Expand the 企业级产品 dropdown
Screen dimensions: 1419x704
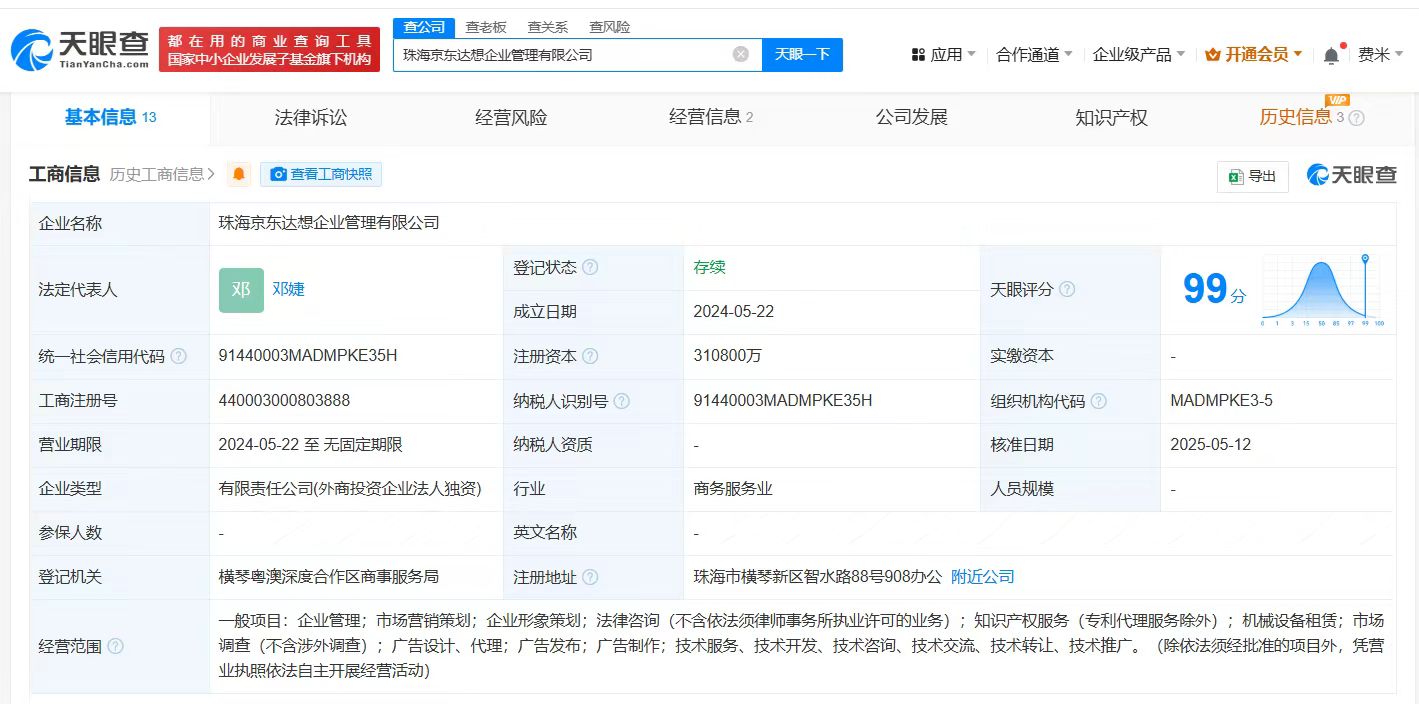1139,55
